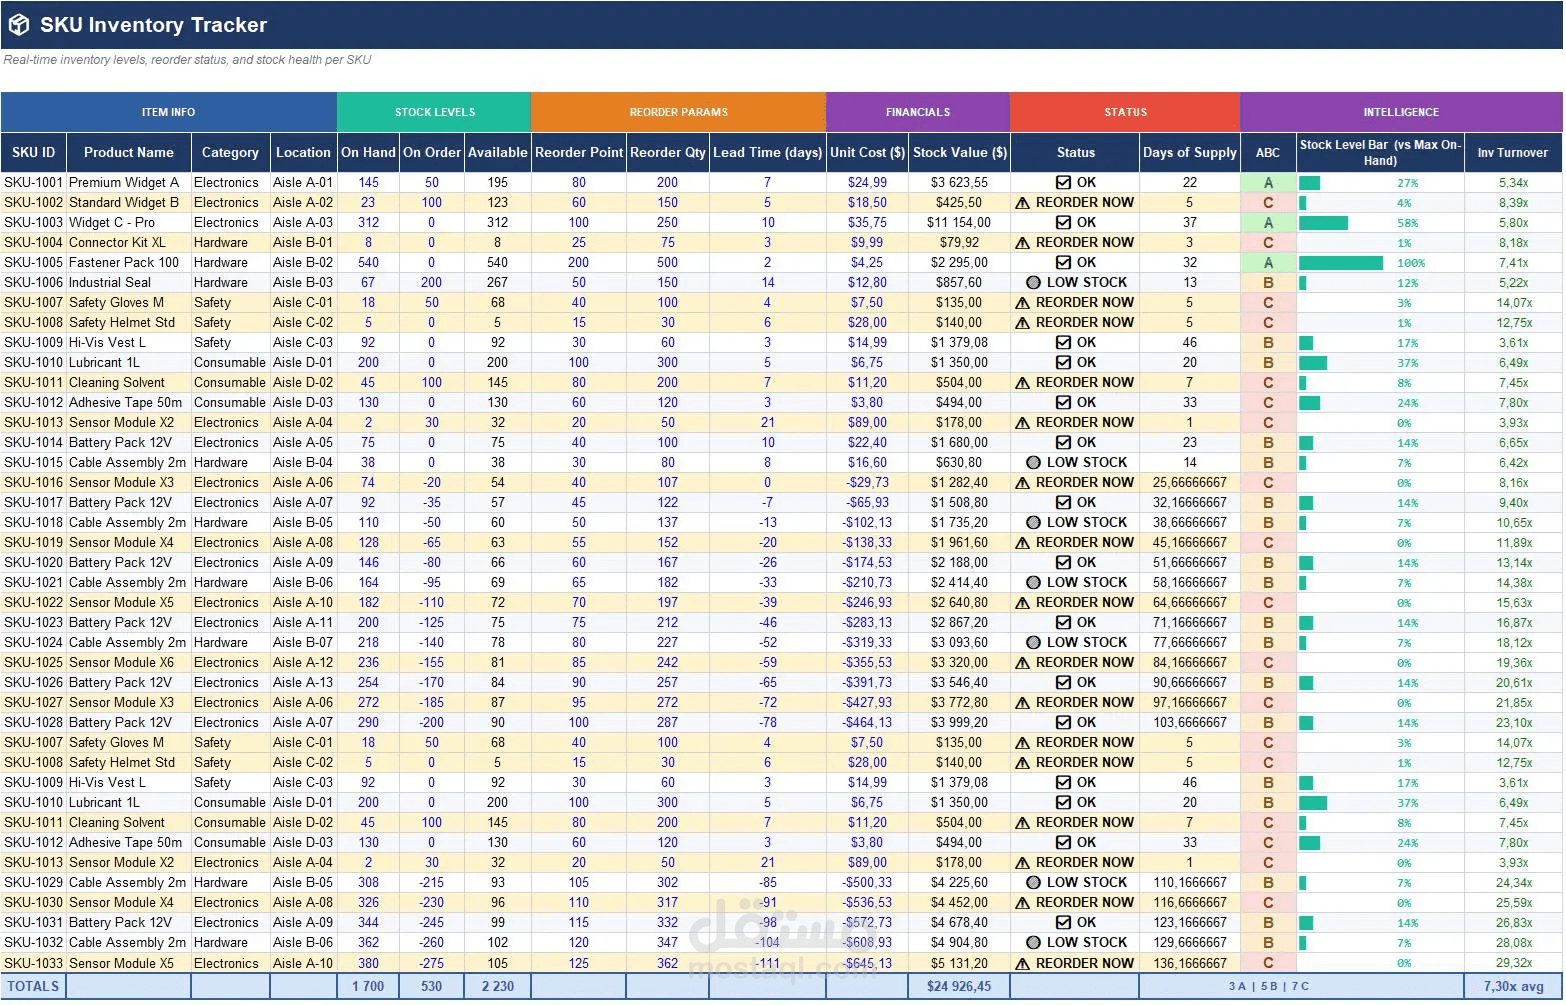1566x1005 pixels.
Task: Select the Premium Widget A product cell
Action: click(x=129, y=183)
